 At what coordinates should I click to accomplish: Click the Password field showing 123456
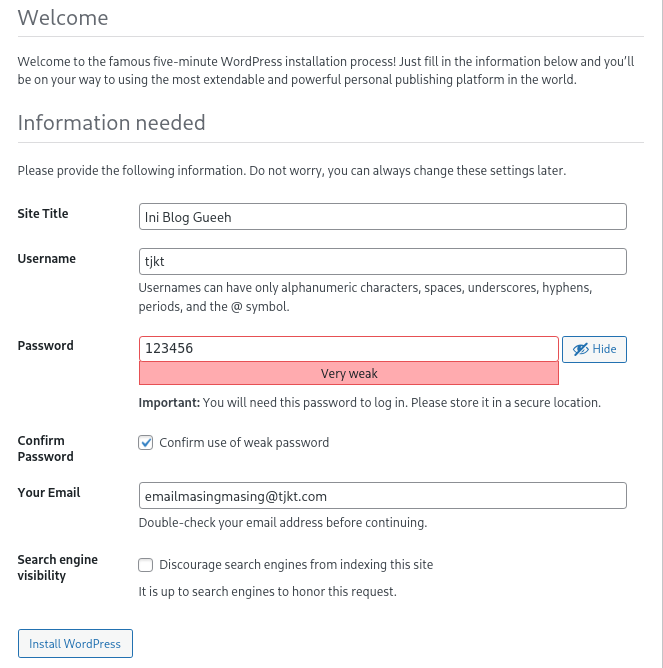(348, 348)
